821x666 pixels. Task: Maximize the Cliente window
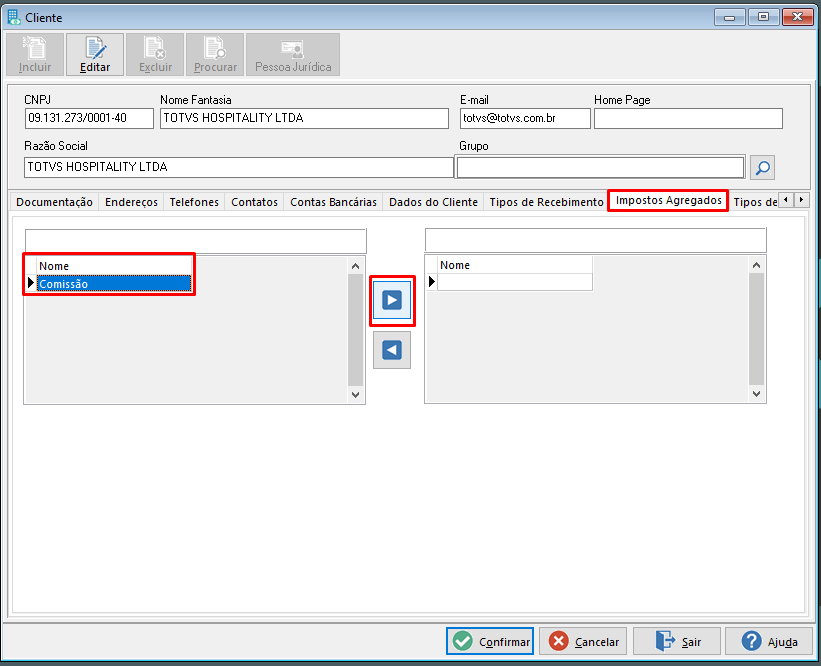click(763, 17)
